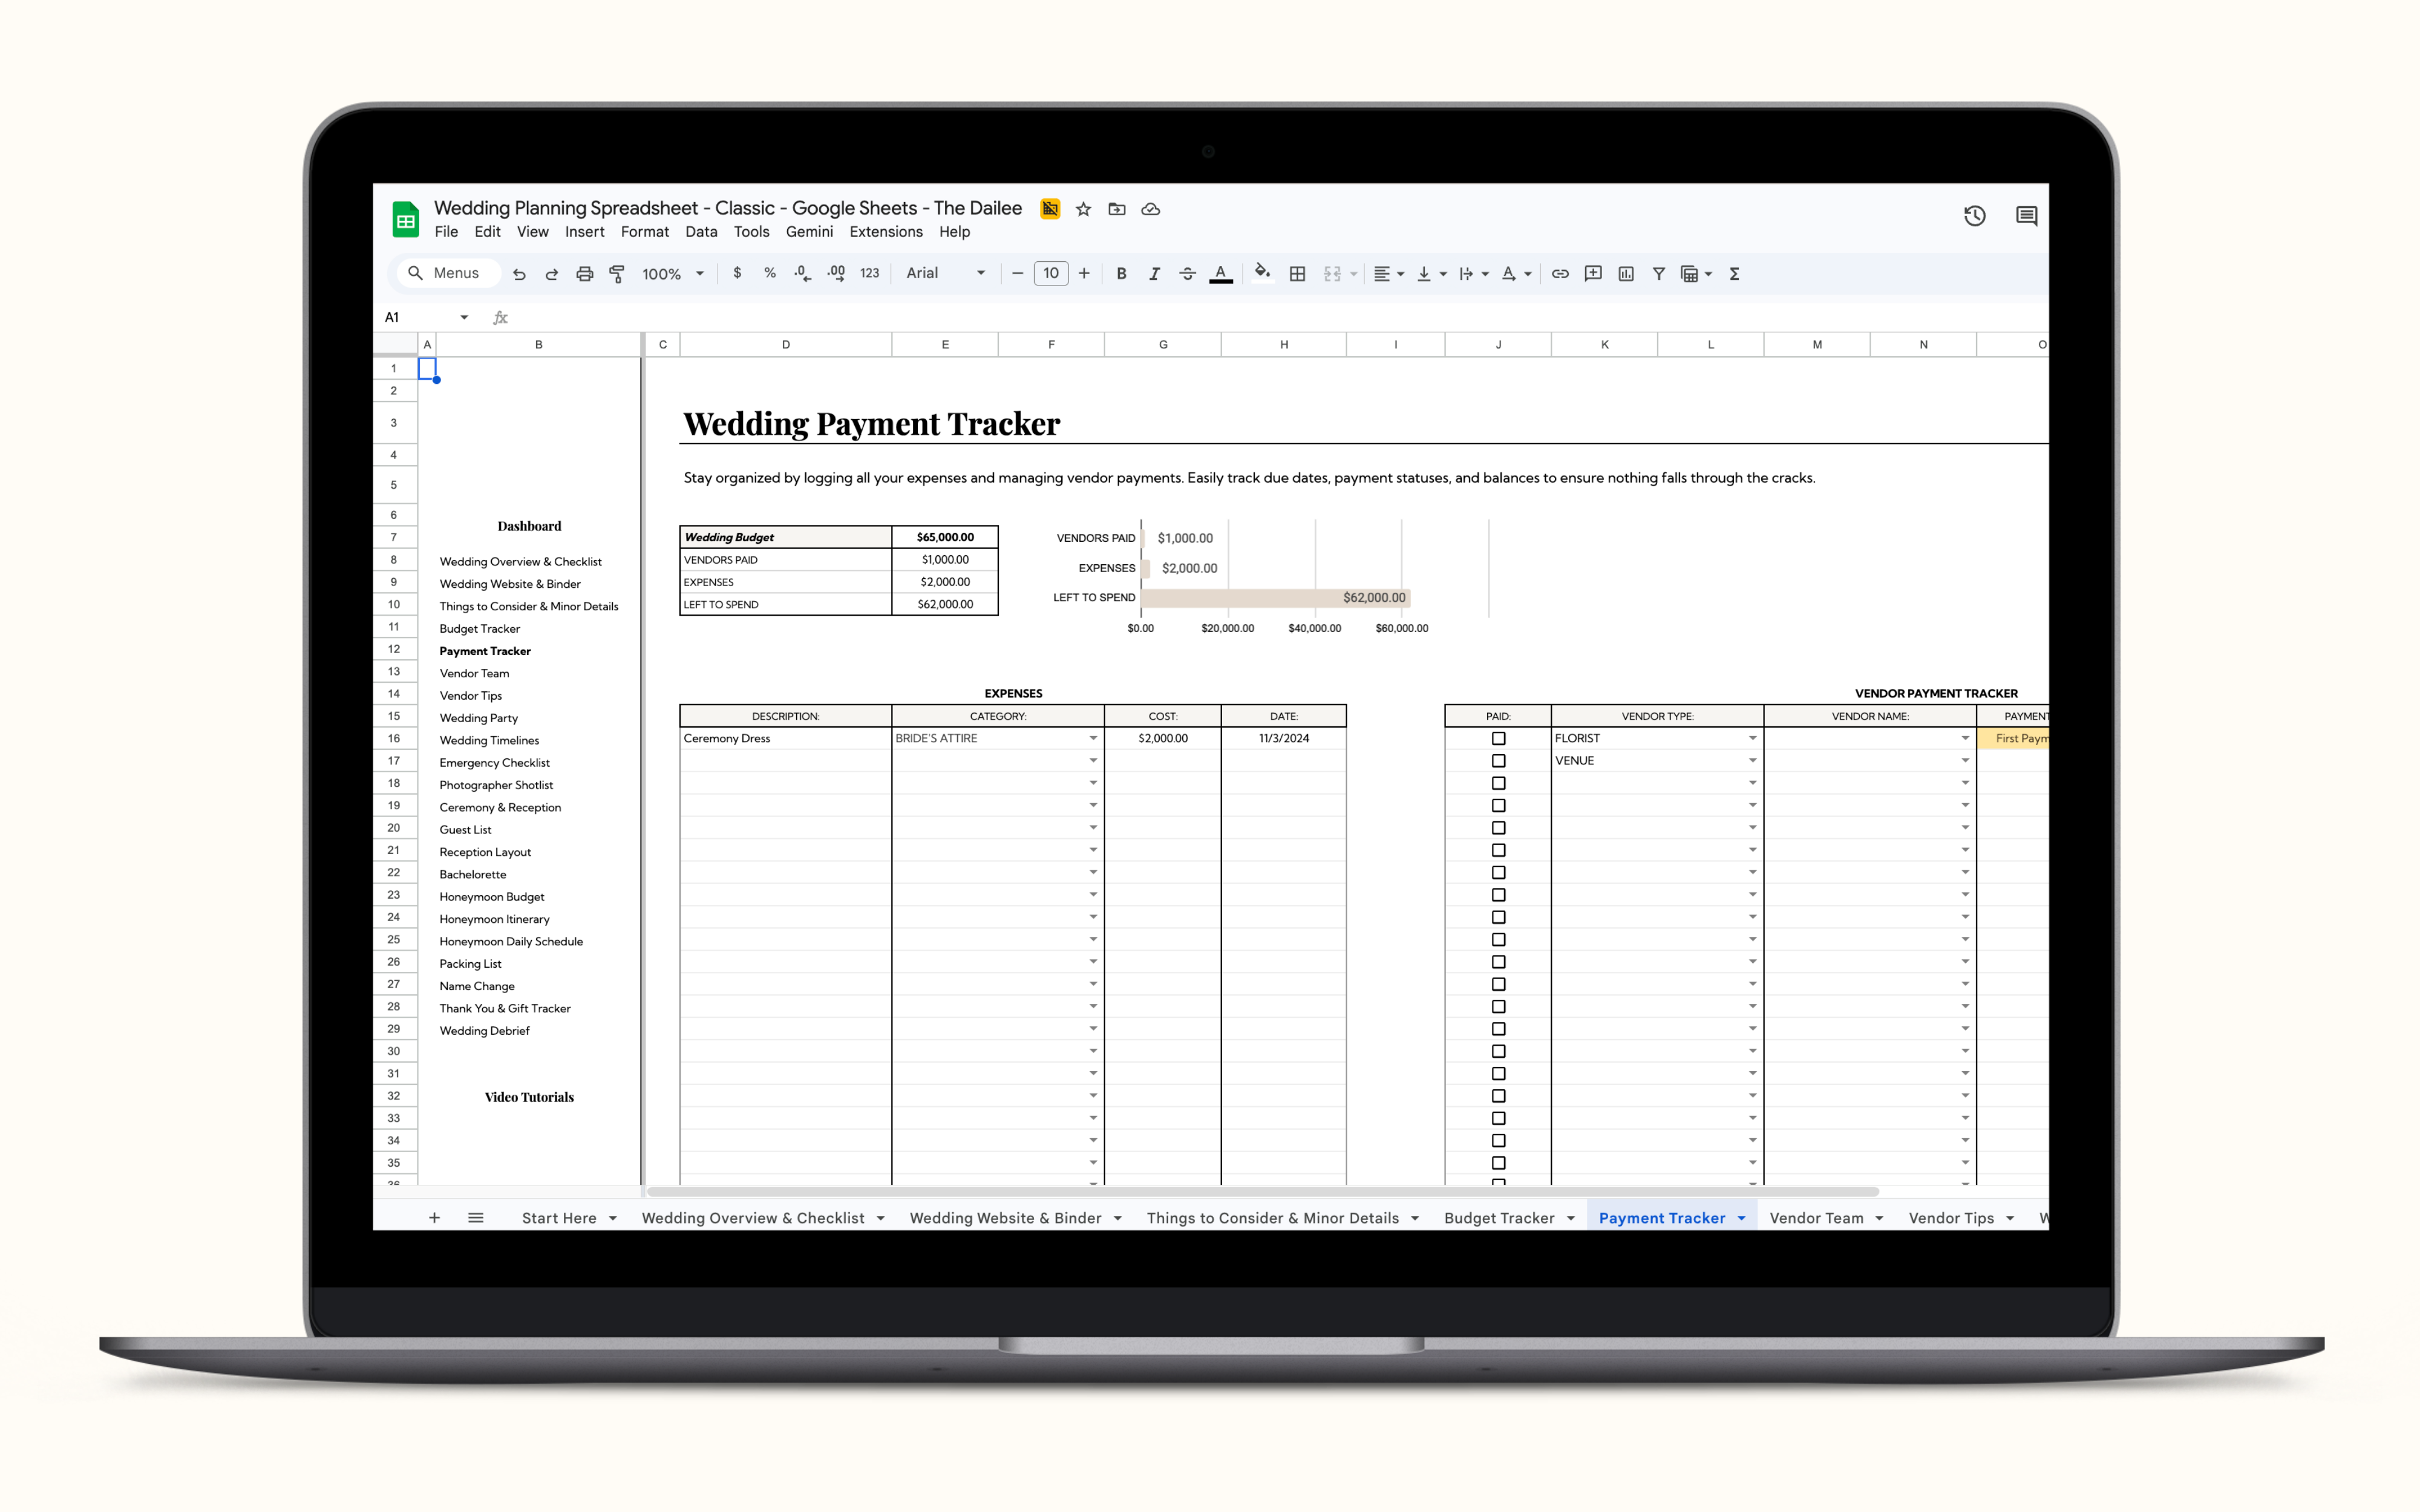Screen dimensions: 2420x1512
Task: Click the print icon in toolbar
Action: 584,274
